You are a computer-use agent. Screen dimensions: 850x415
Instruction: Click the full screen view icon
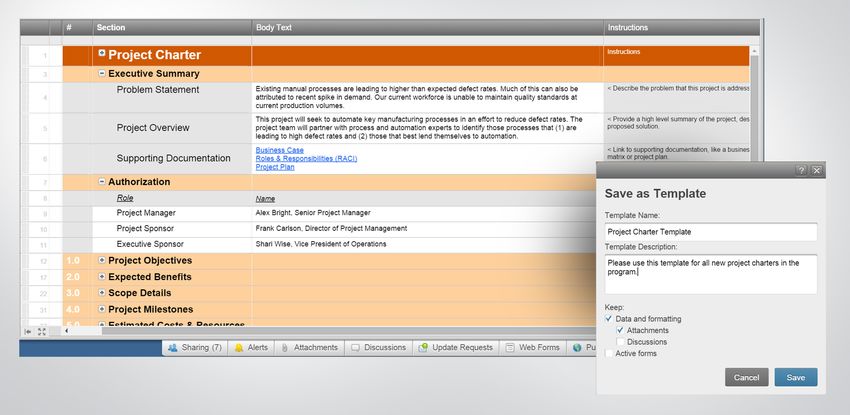[x=42, y=331]
